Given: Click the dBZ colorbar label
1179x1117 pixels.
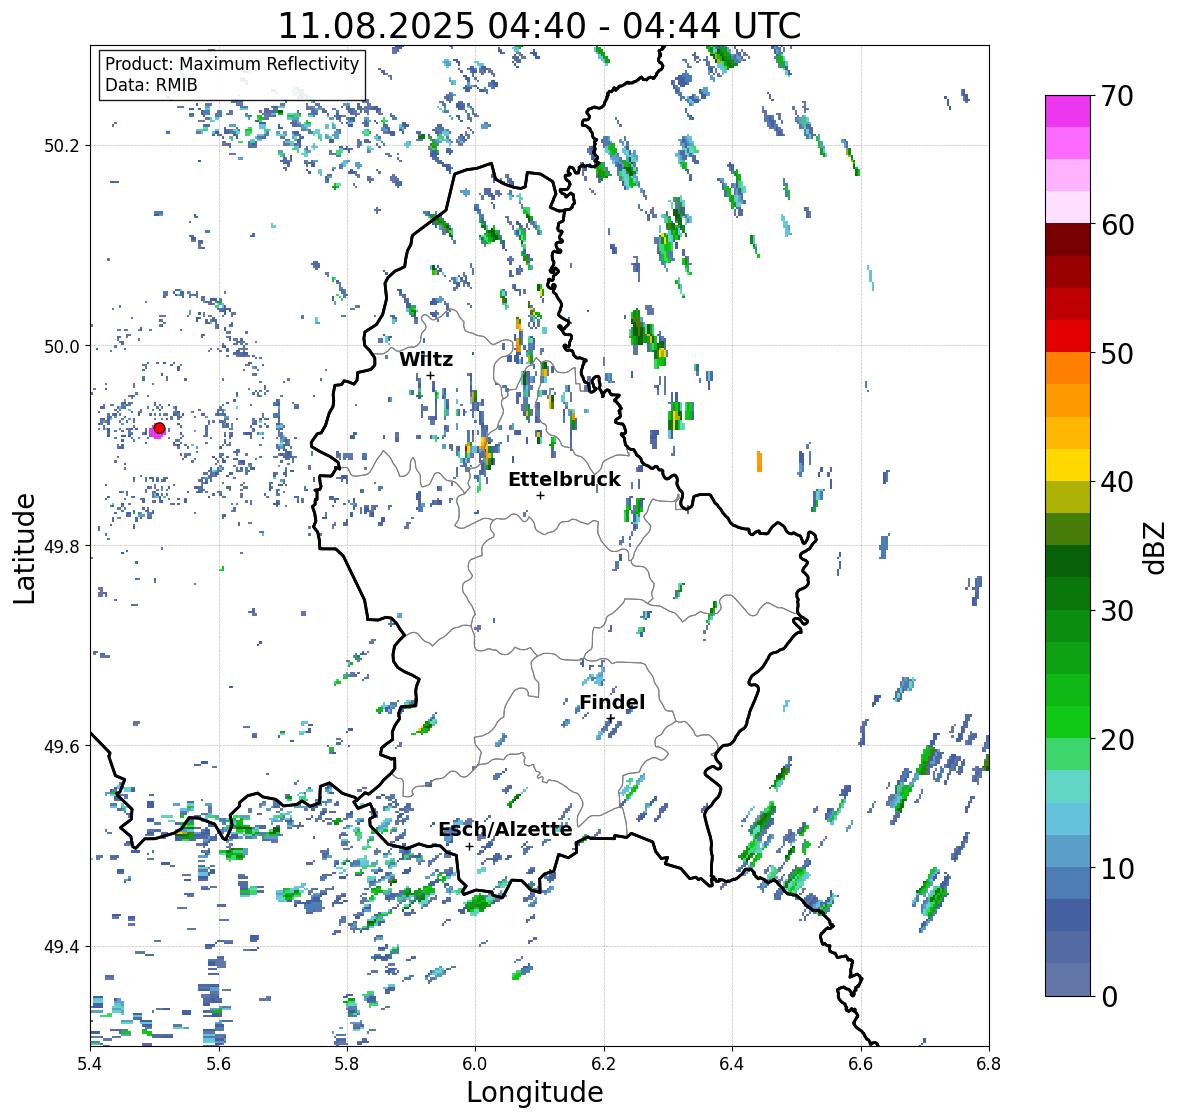Looking at the screenshot, I should 1156,547.
